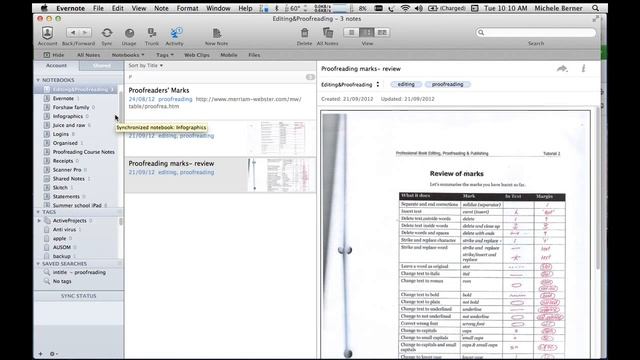Add a notebook with the plus button
Screen dimensions: 640x360
[x=40, y=354]
